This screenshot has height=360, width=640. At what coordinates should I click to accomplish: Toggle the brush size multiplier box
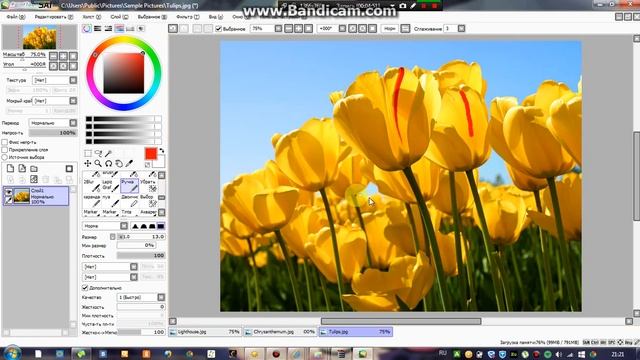(113, 237)
